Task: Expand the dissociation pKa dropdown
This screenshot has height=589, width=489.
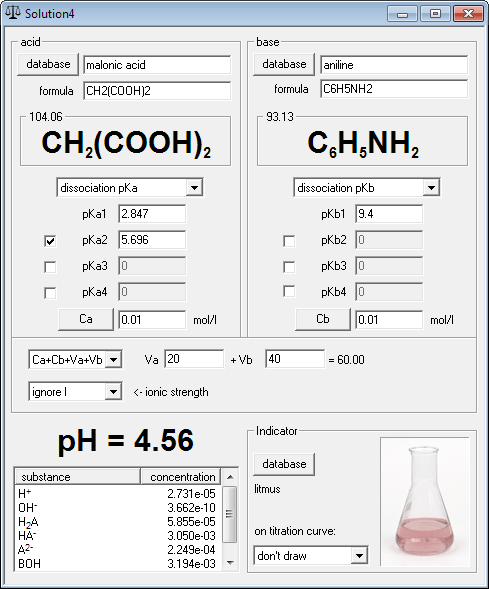Action: pyautogui.click(x=195, y=187)
